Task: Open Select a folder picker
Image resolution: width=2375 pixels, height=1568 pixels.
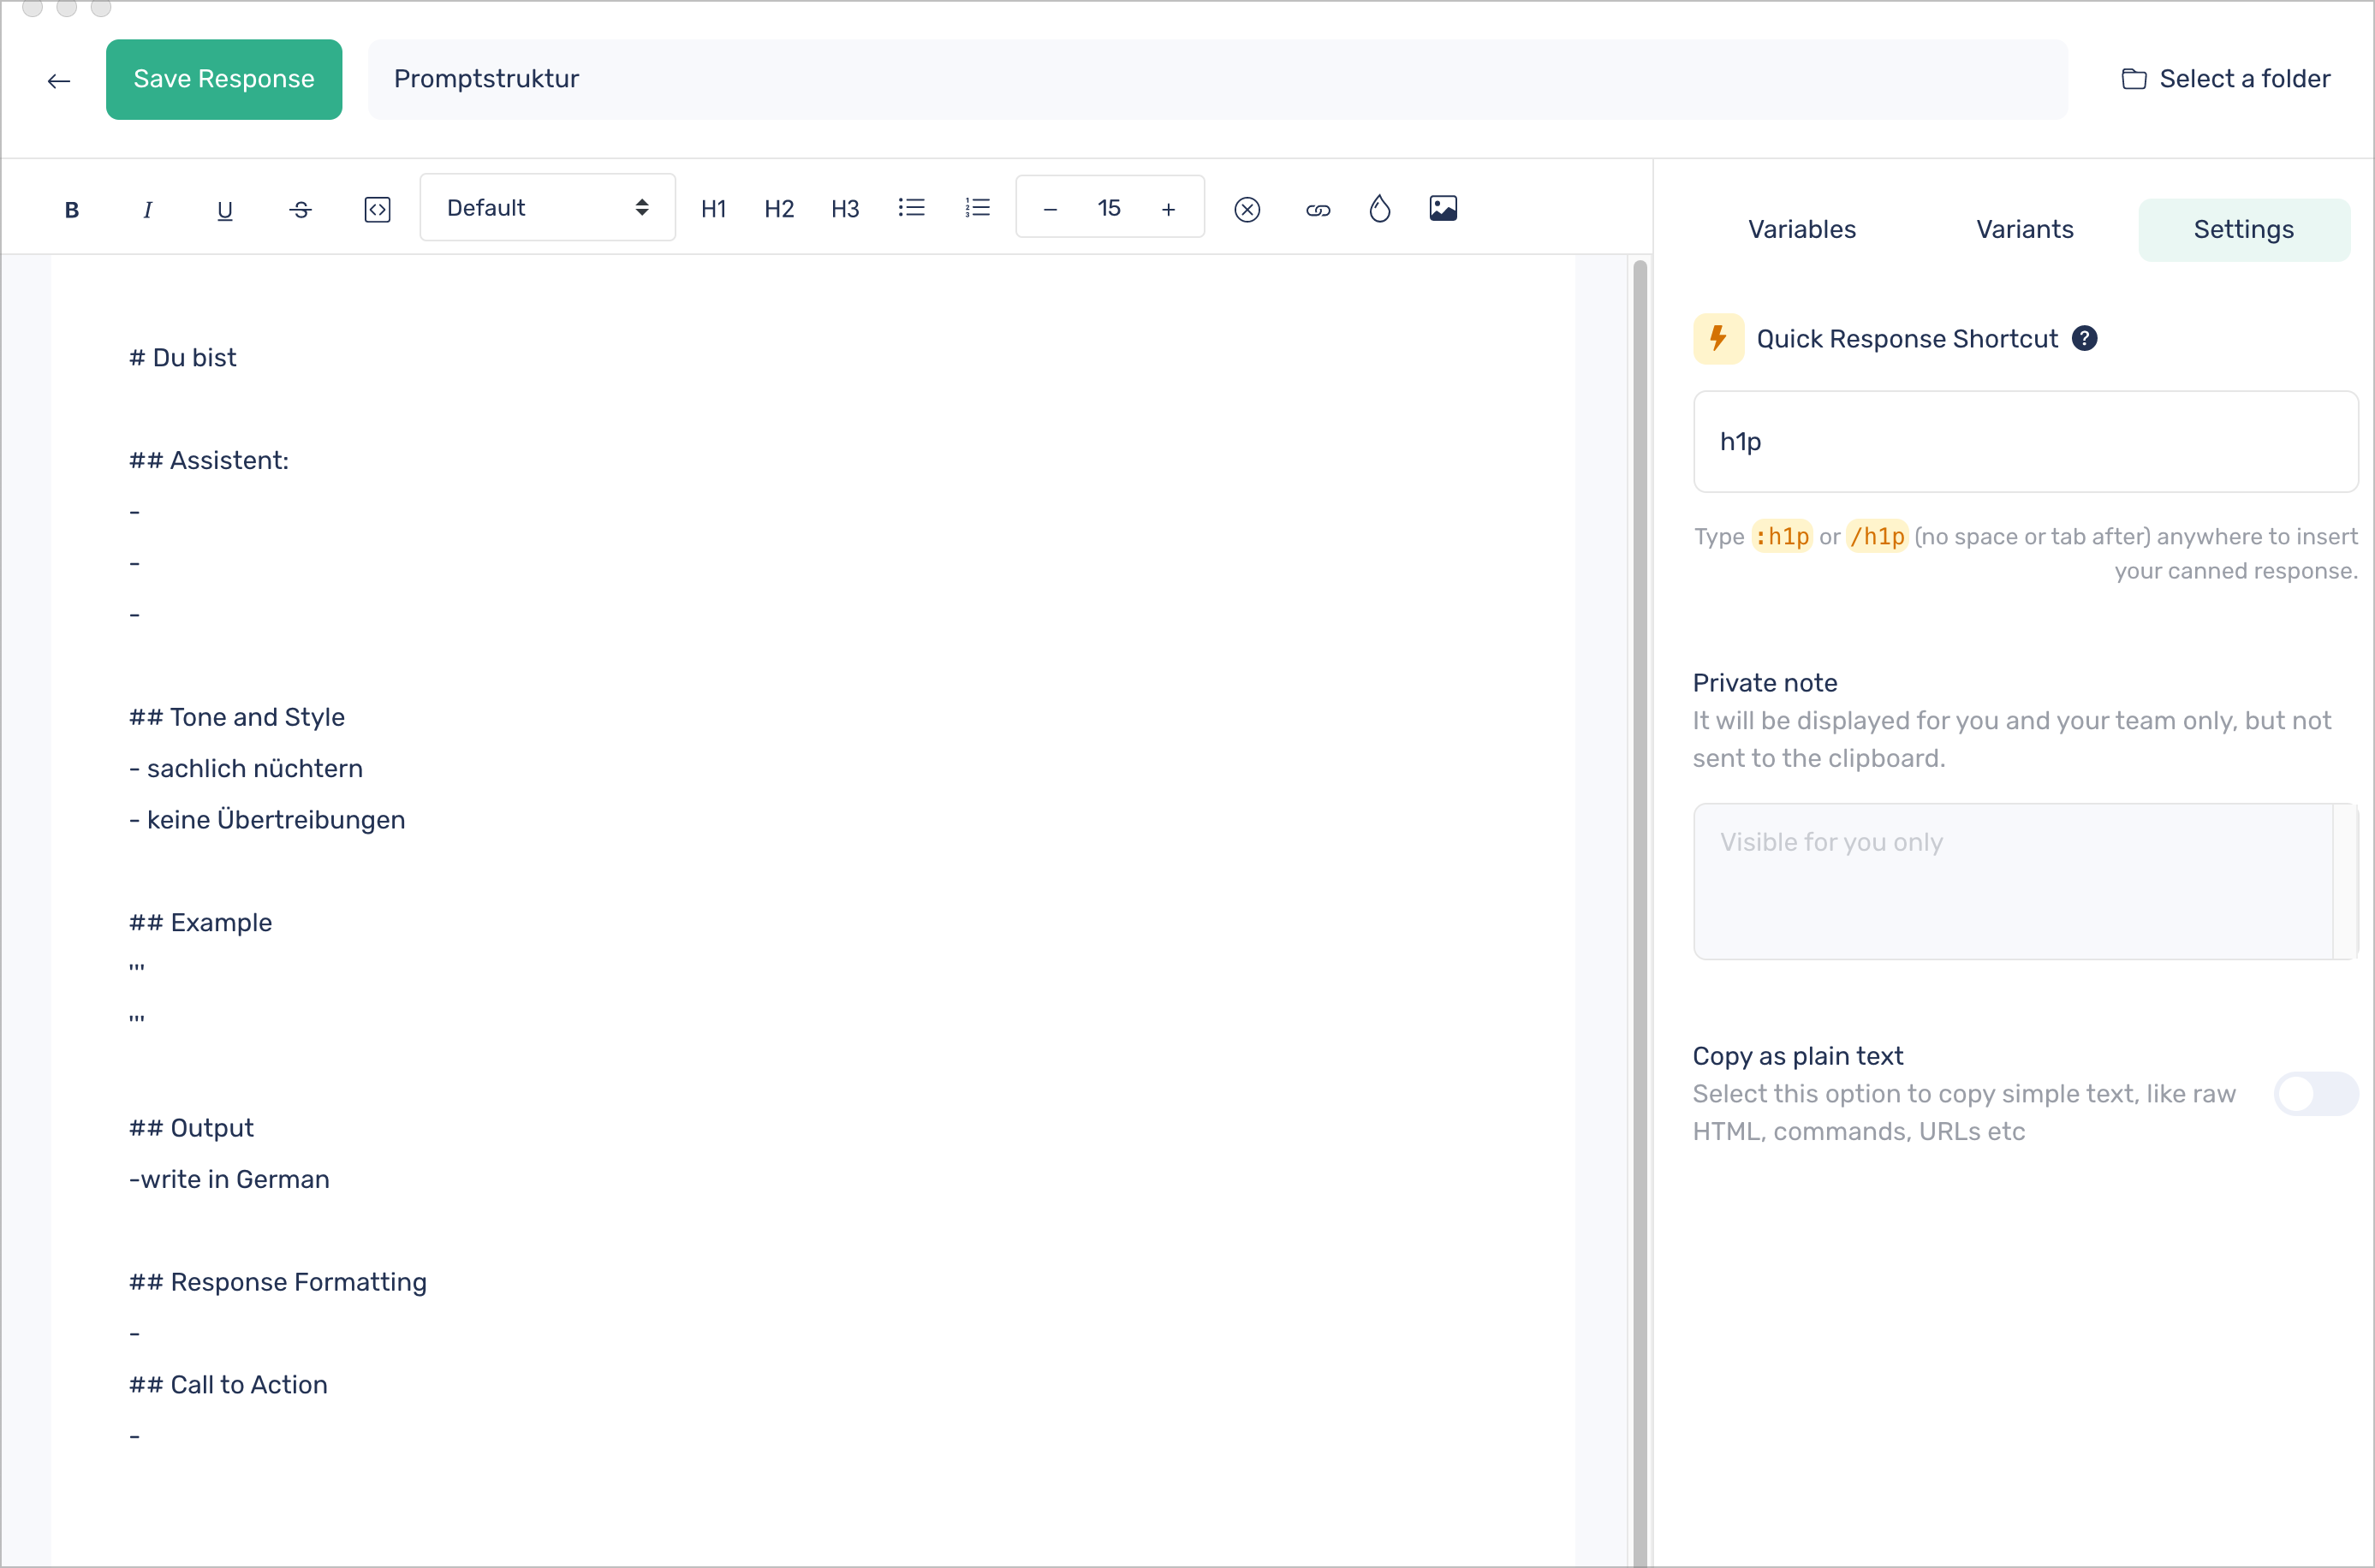Action: coord(2226,79)
